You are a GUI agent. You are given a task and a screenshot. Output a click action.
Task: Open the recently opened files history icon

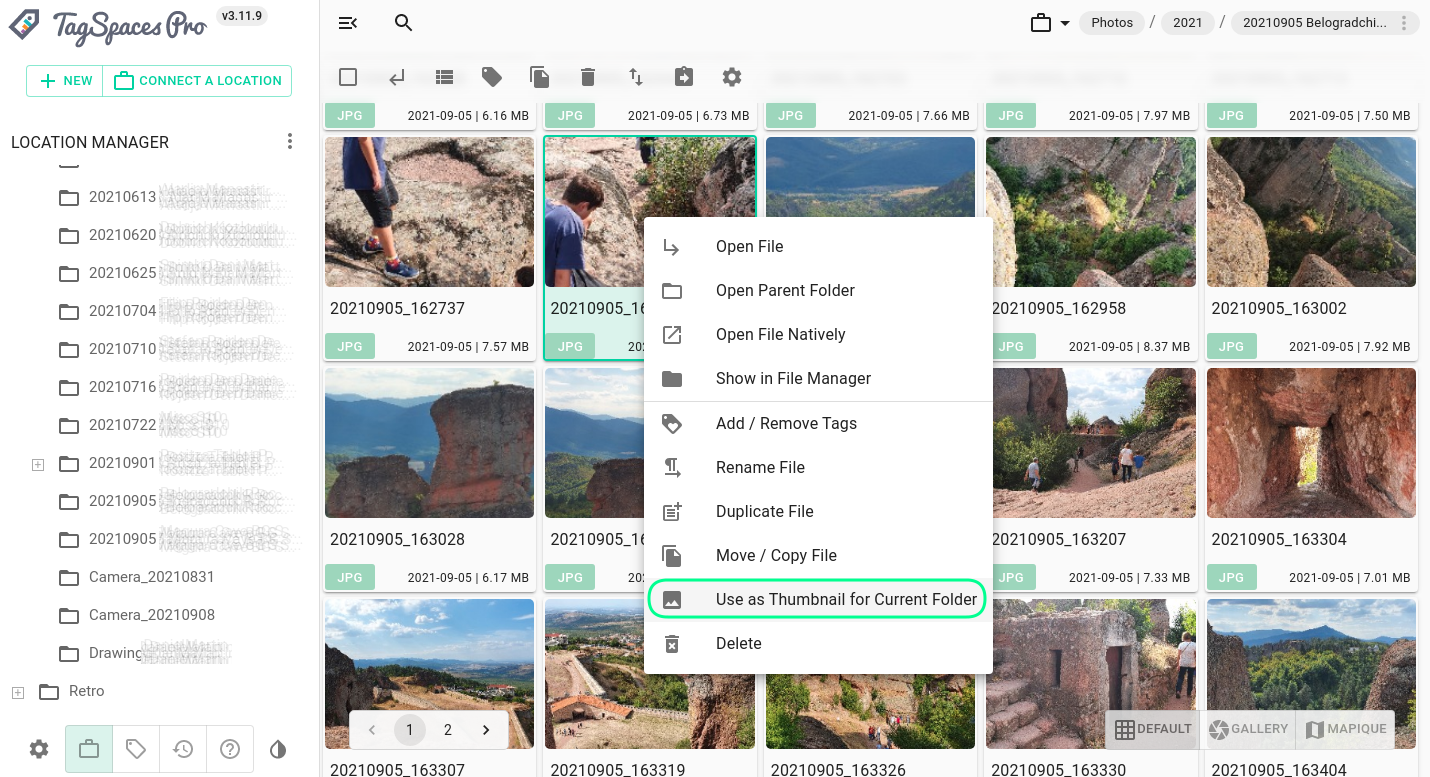click(183, 748)
